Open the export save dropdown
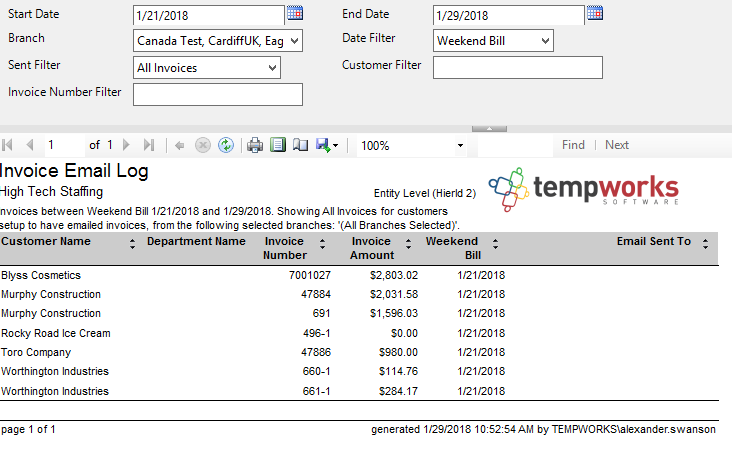732x454 pixels. [327, 146]
